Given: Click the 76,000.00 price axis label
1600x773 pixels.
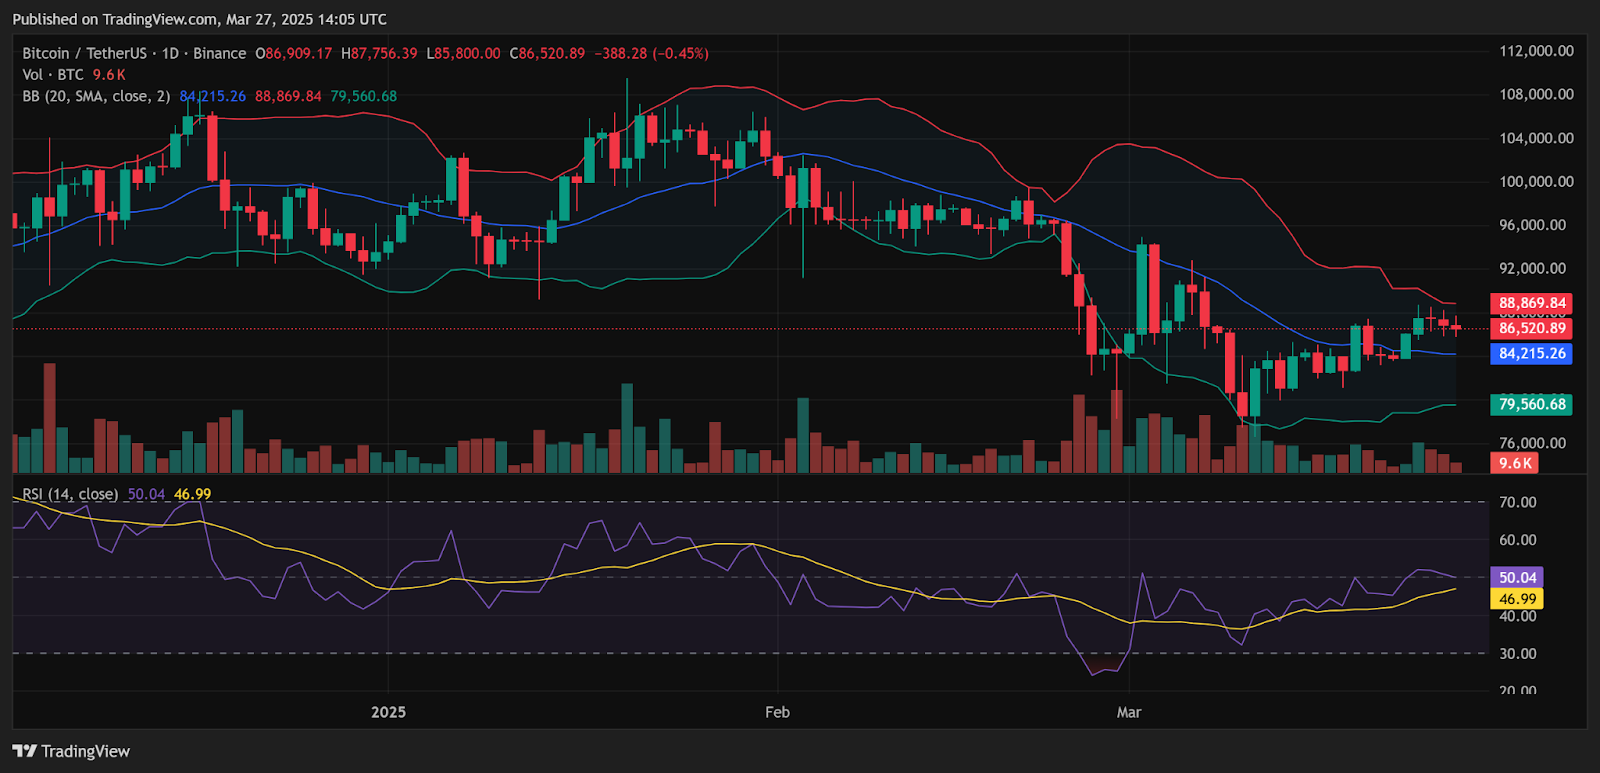Looking at the screenshot, I should pos(1532,443).
